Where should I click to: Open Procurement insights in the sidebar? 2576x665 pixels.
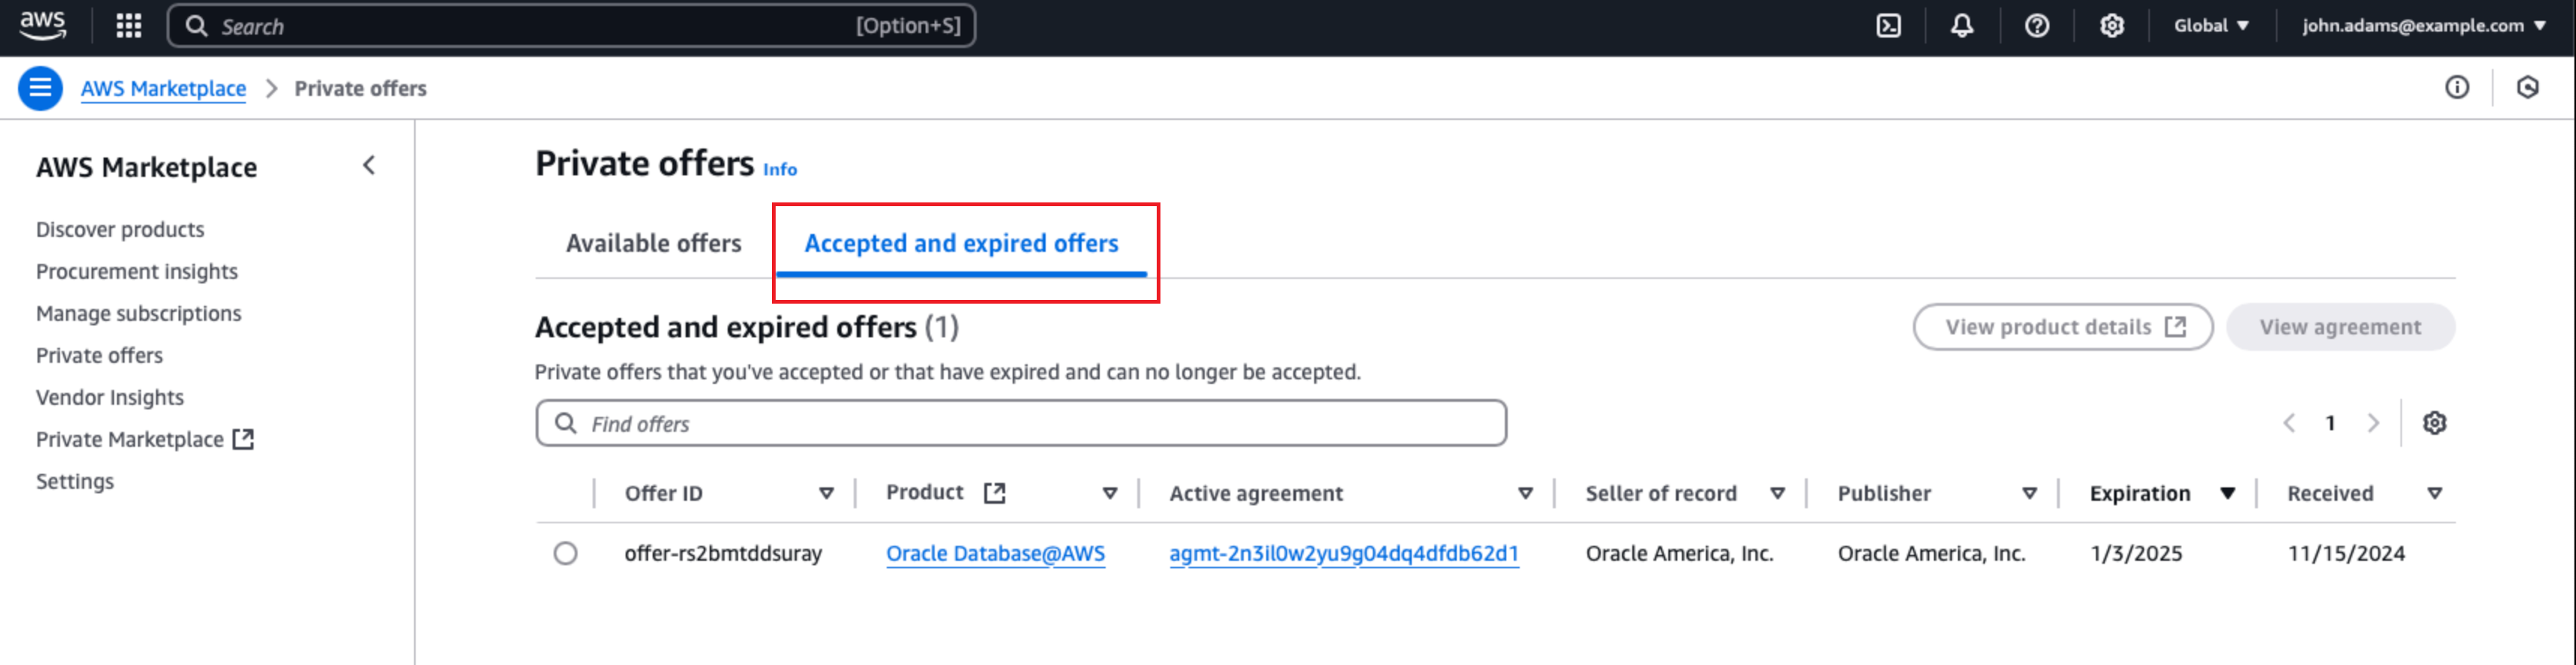(137, 271)
